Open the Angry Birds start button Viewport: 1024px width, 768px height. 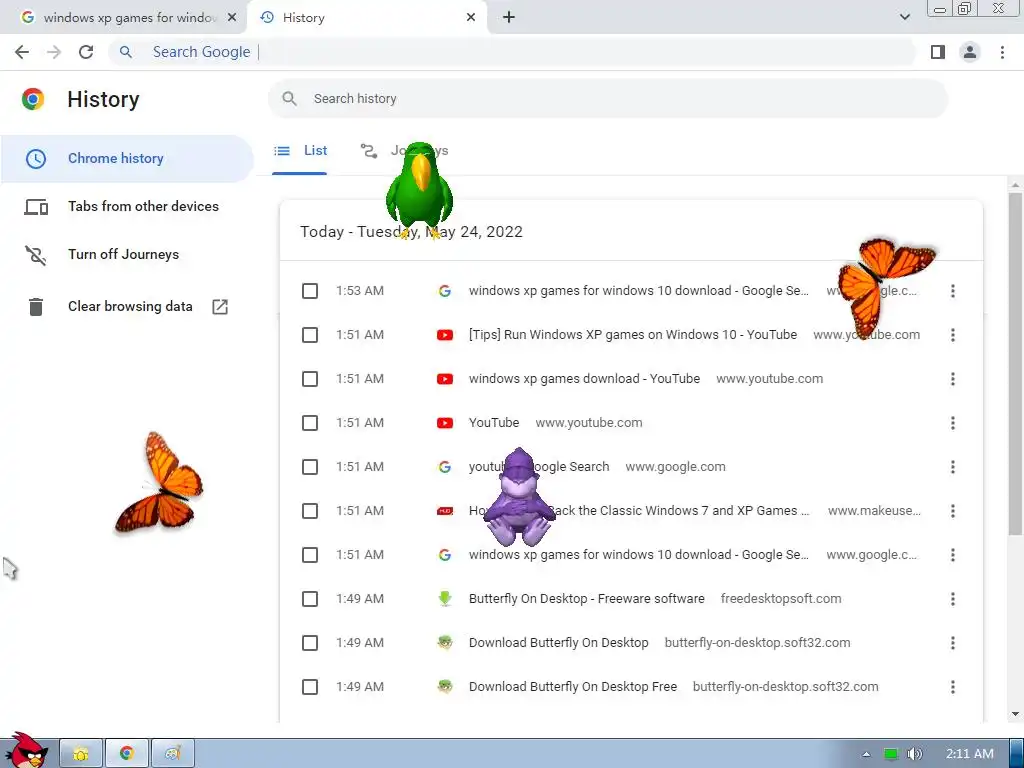pos(25,750)
